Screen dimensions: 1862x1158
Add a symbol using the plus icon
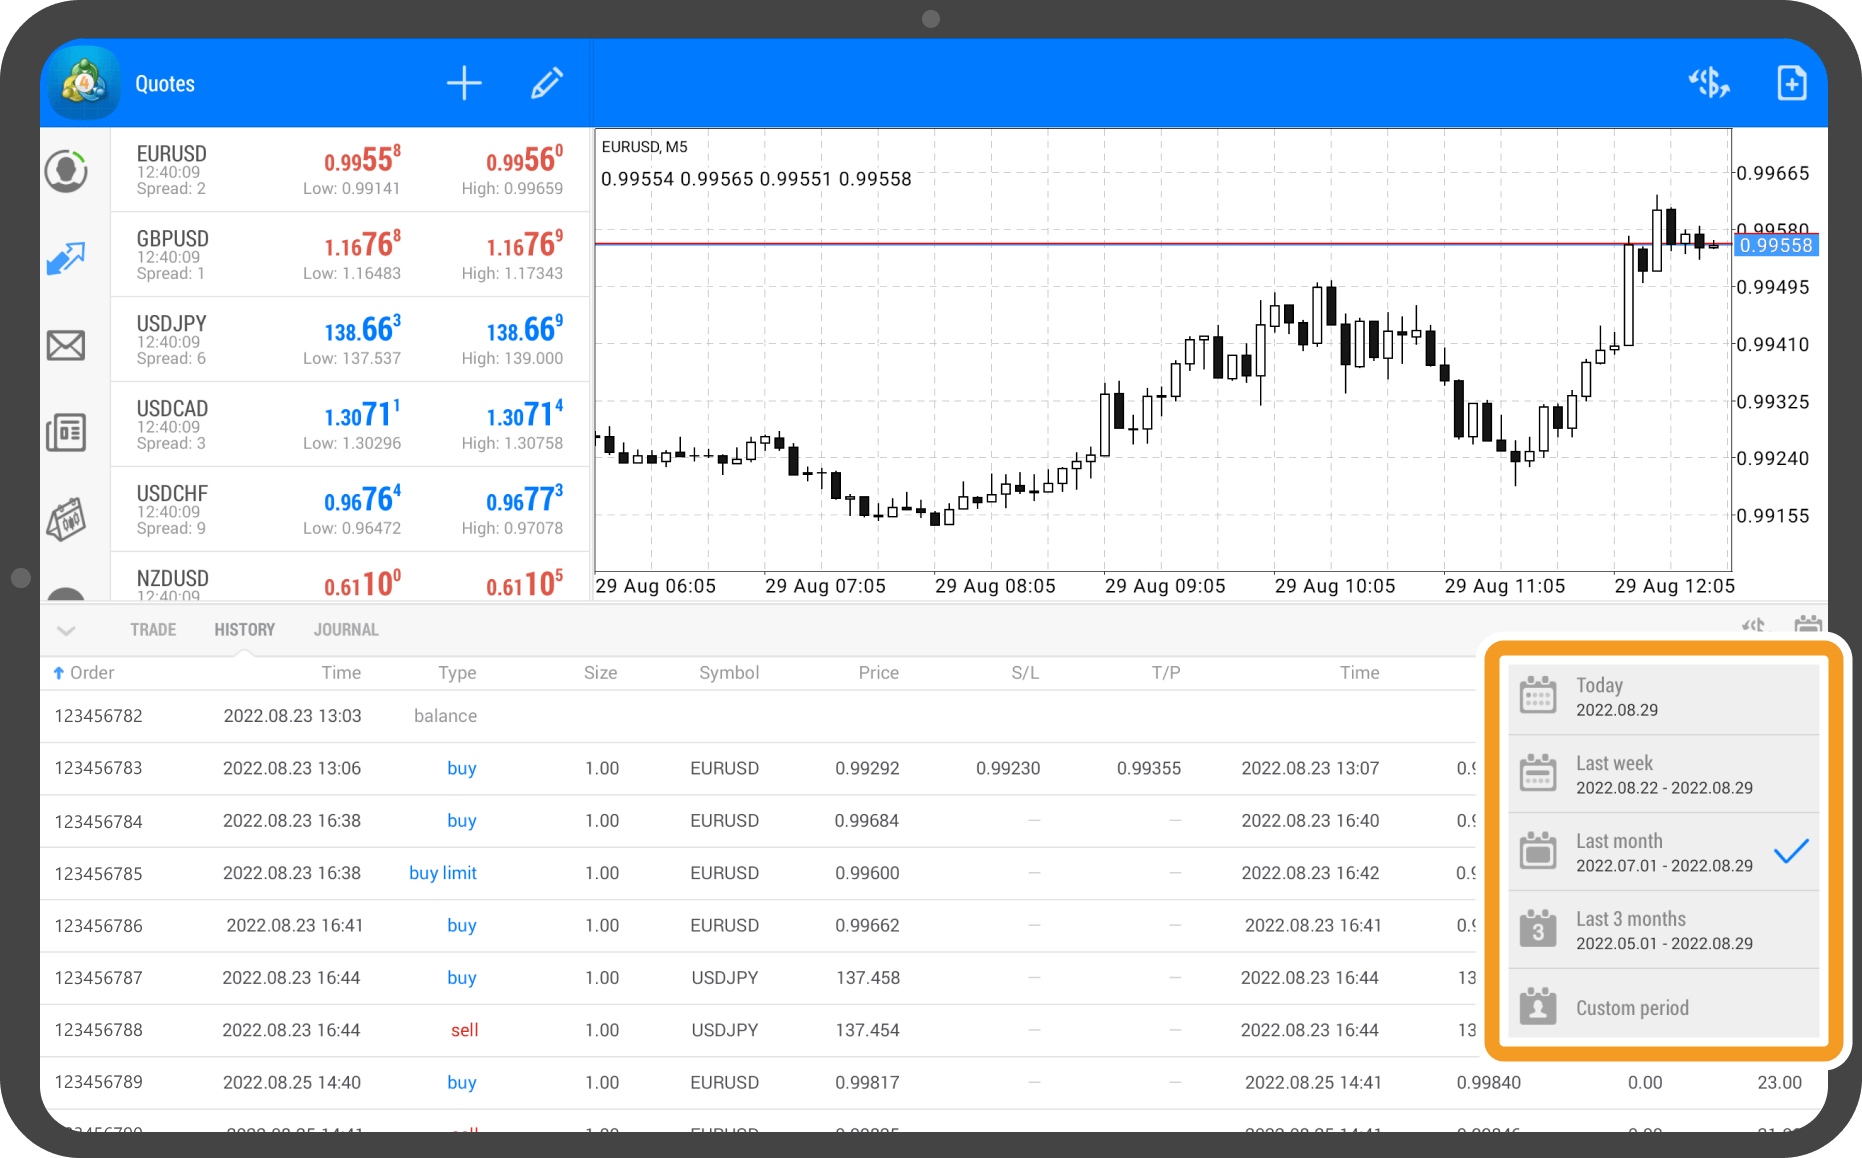(x=464, y=83)
